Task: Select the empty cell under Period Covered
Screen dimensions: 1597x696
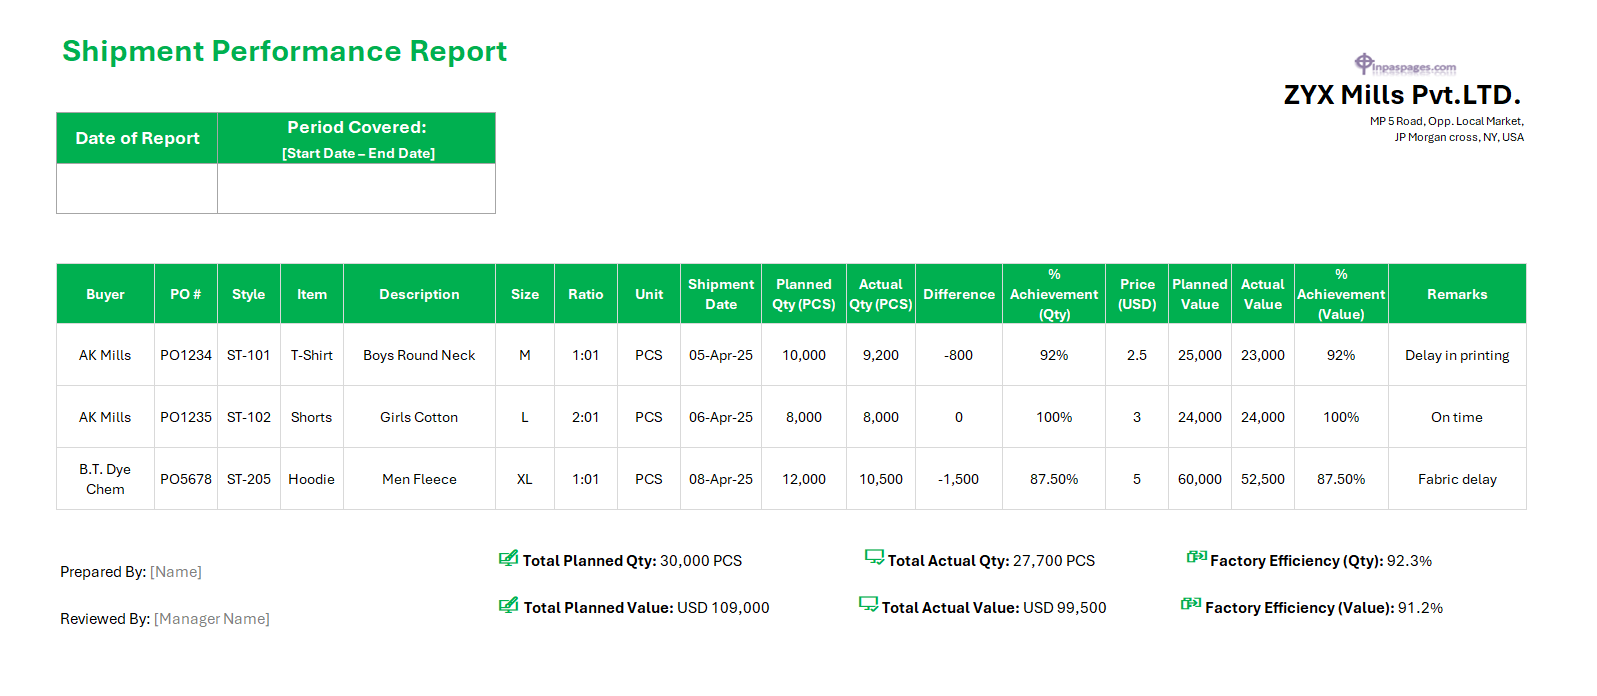Action: 356,188
